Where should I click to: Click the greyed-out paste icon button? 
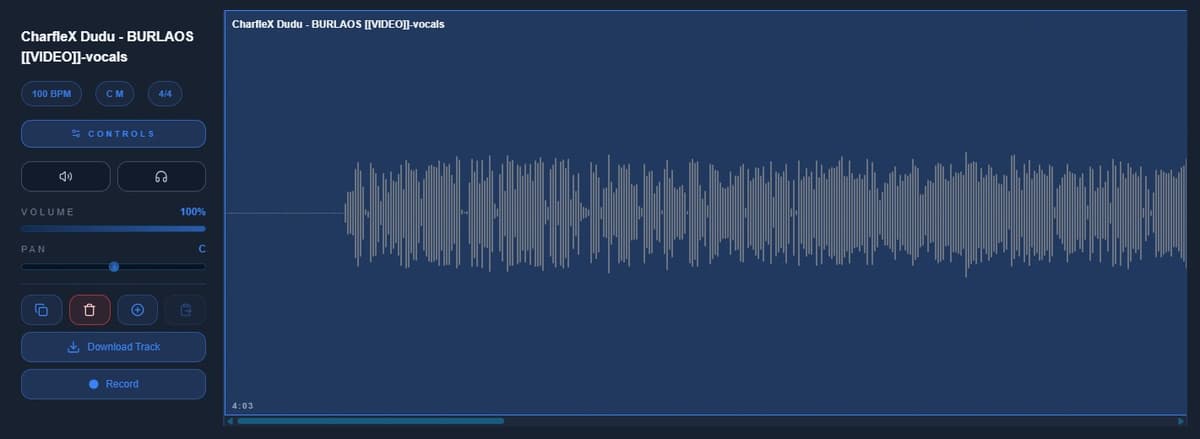click(x=185, y=310)
